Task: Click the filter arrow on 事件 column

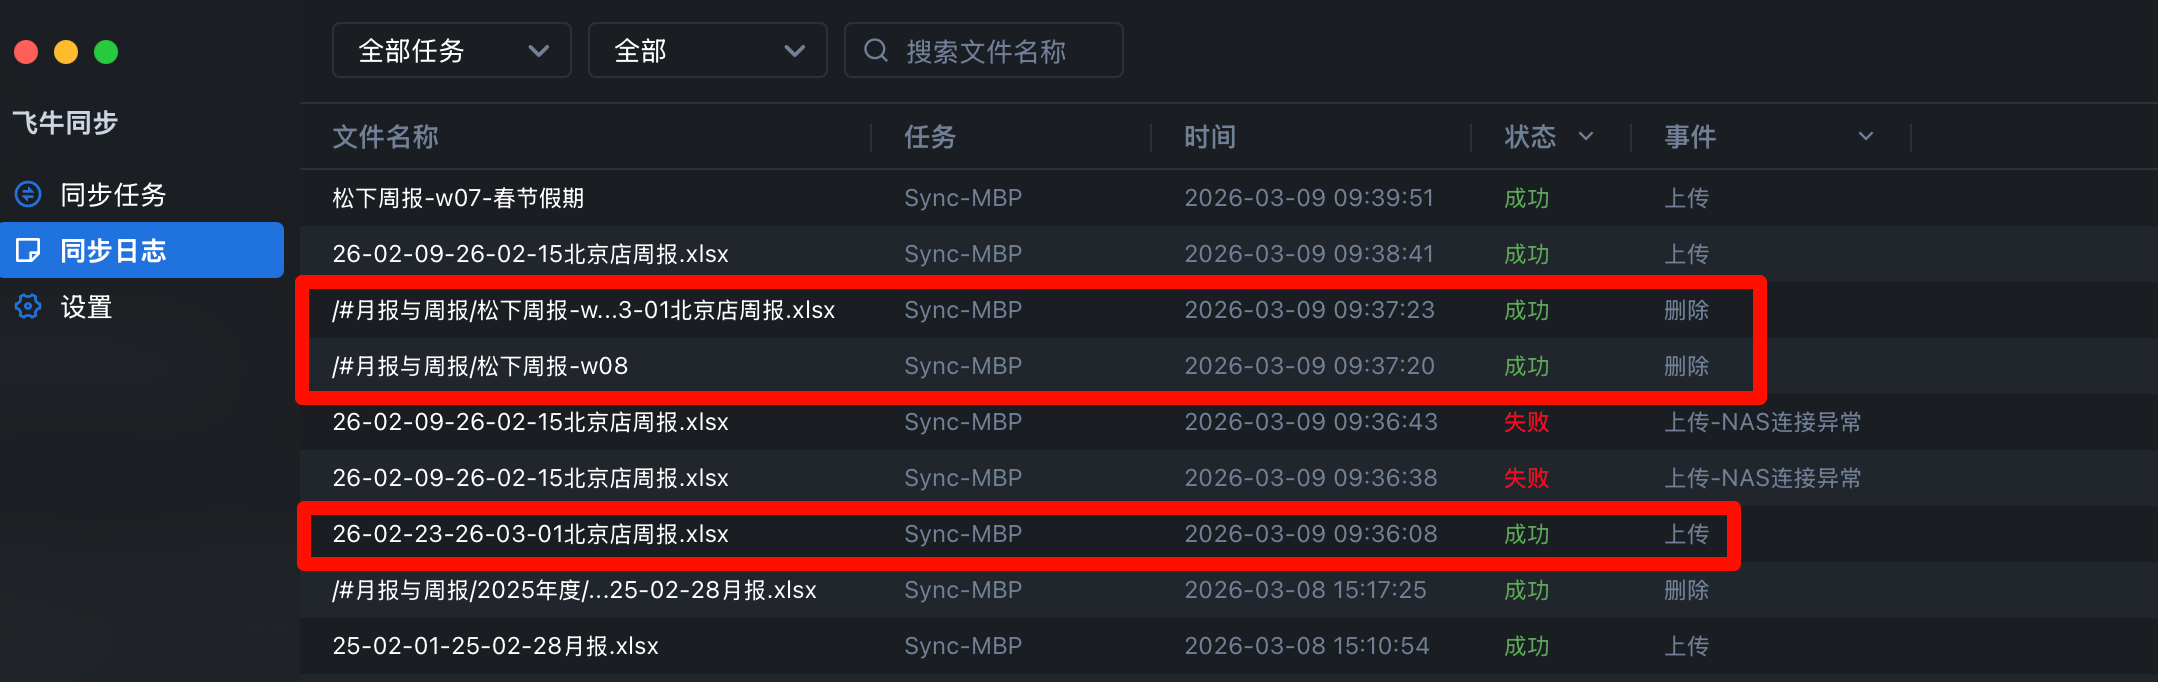Action: click(x=1866, y=136)
